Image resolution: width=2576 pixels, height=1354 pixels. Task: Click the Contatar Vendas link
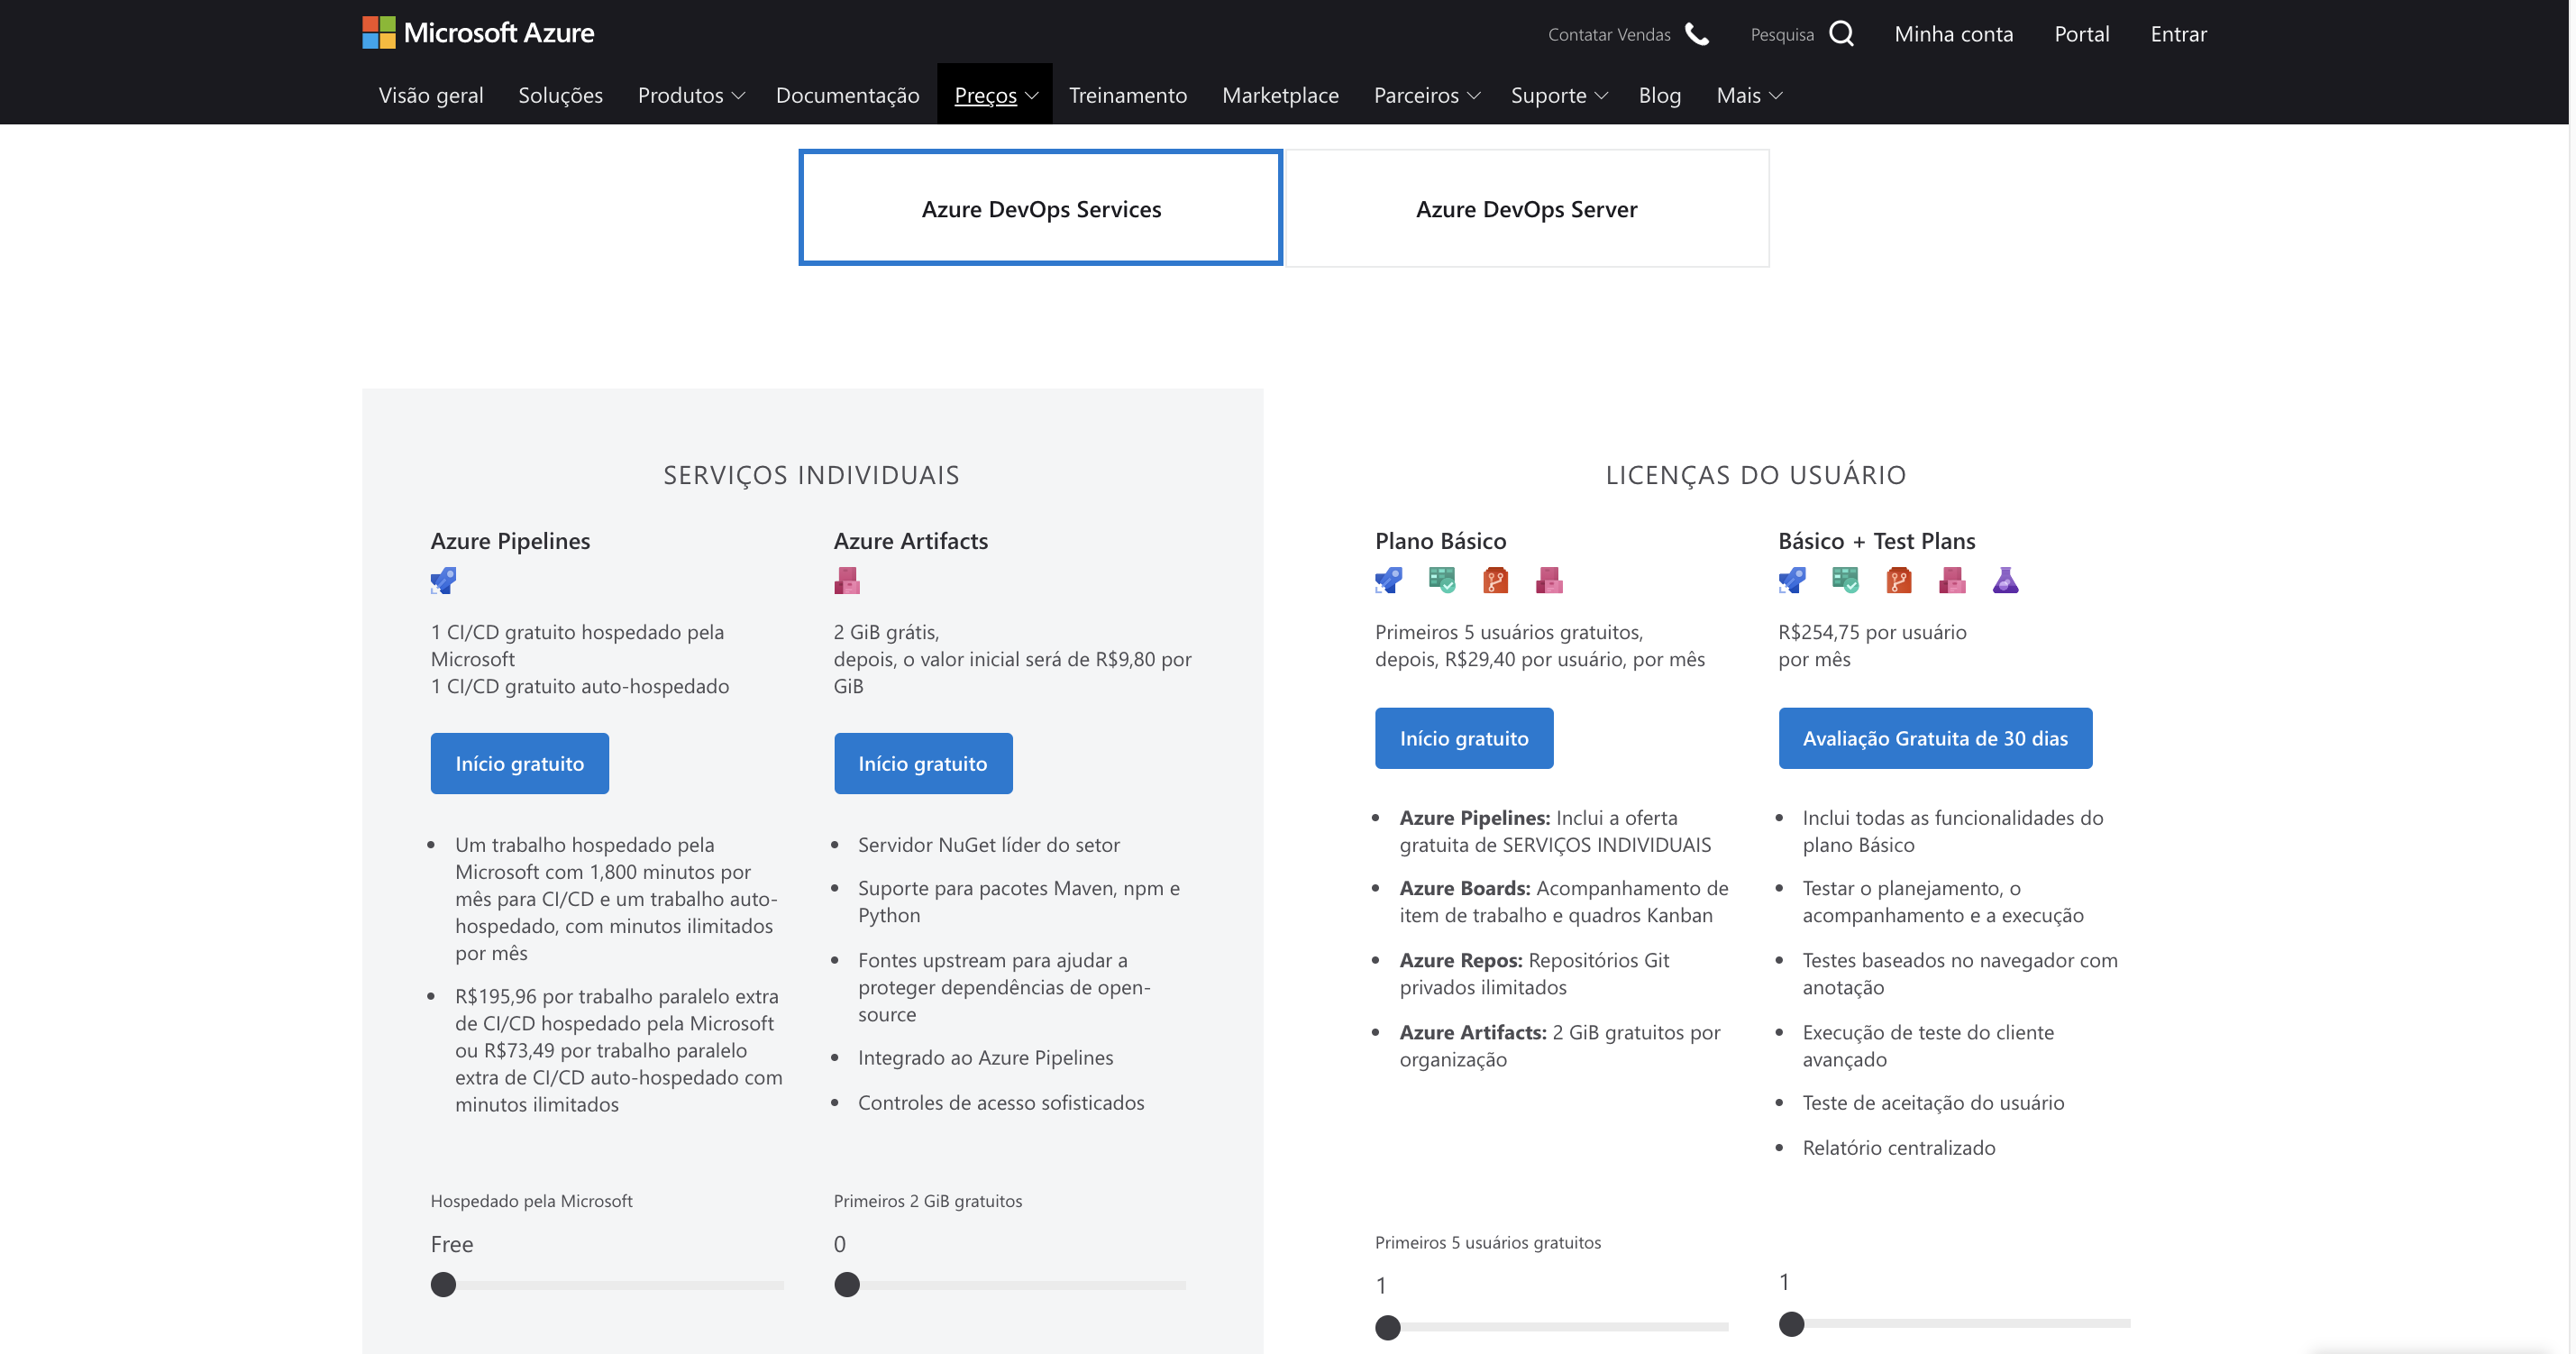coord(1609,34)
